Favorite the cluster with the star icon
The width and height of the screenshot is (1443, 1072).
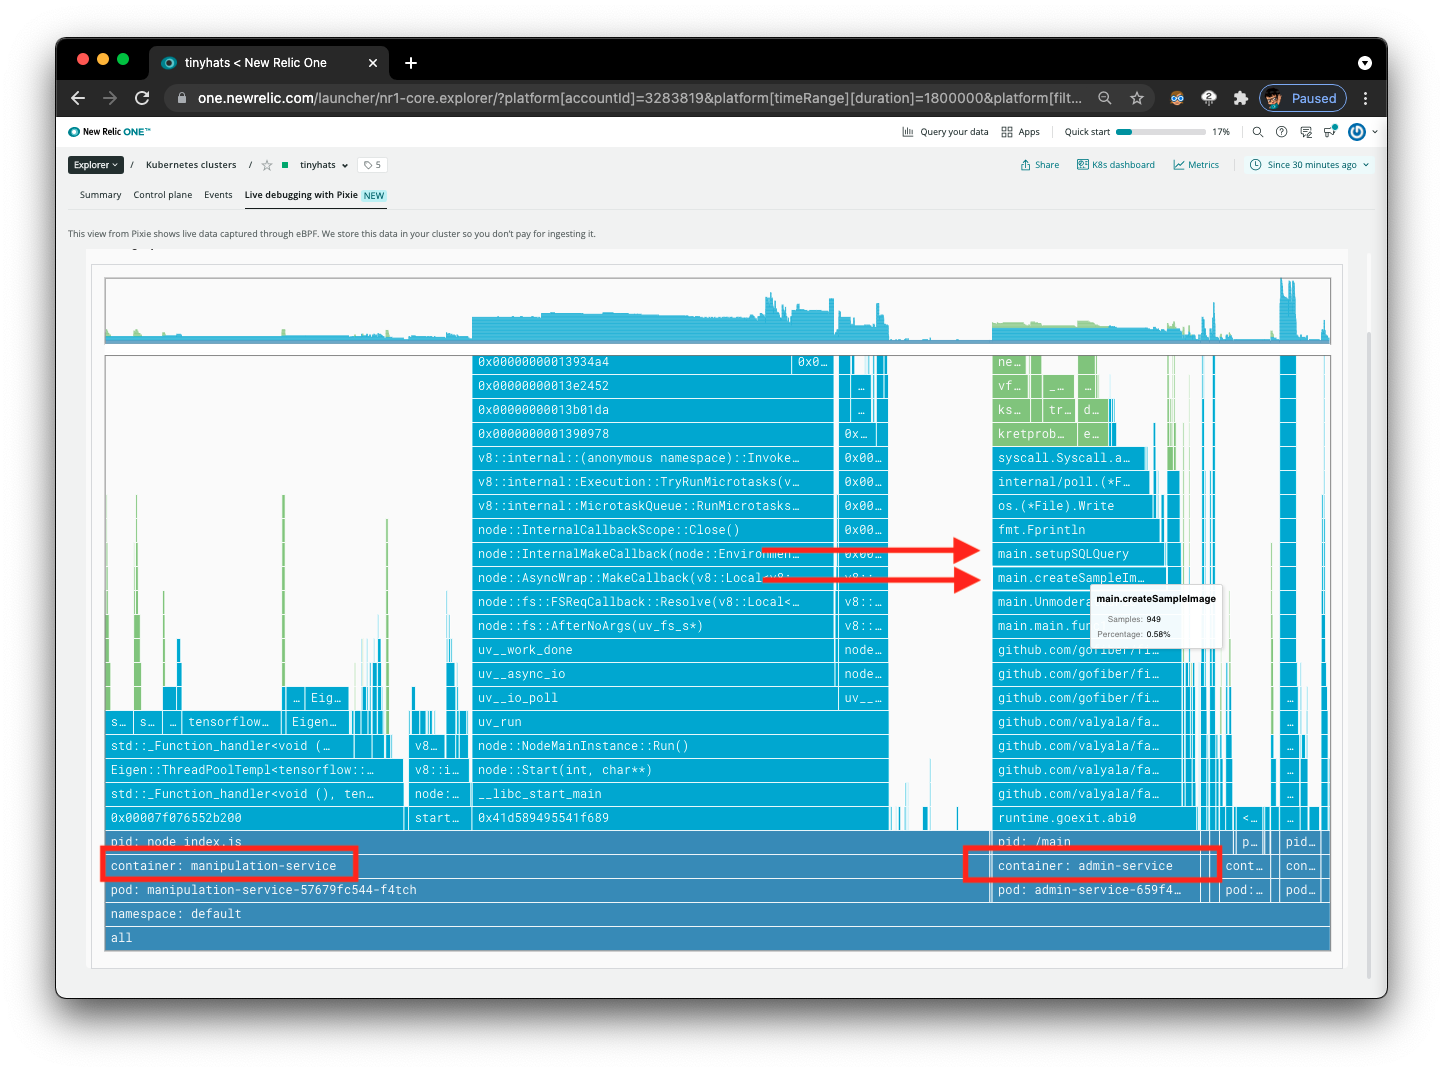coord(267,166)
